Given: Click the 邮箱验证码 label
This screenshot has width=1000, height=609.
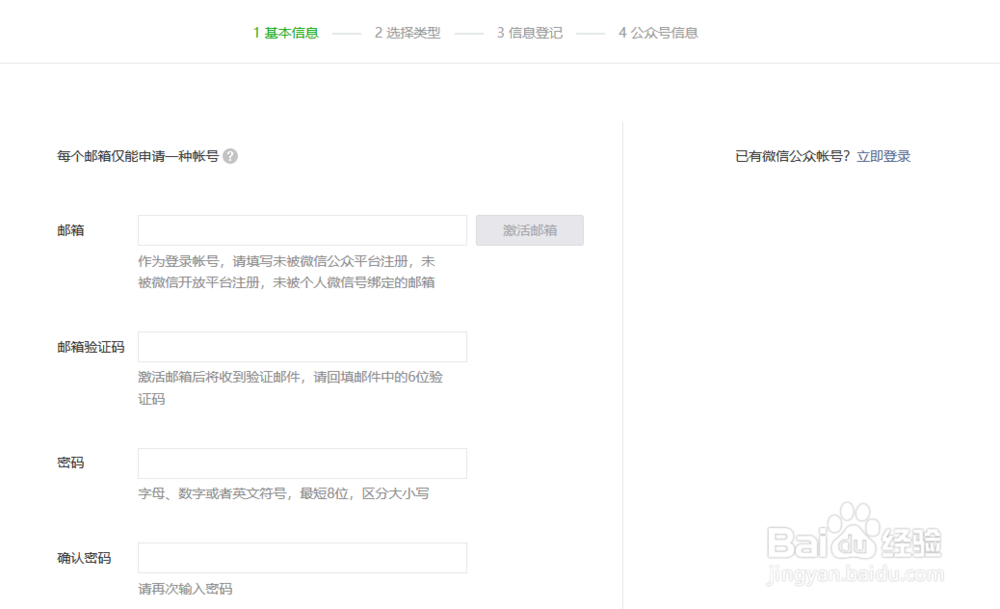Looking at the screenshot, I should coord(91,347).
